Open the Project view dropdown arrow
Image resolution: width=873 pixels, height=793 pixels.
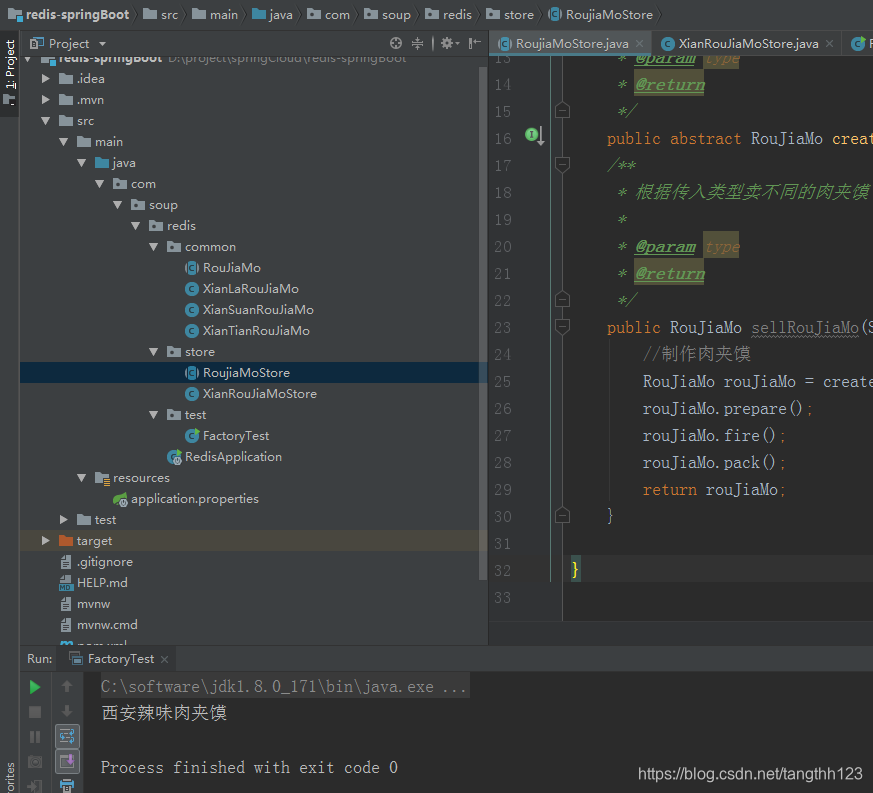coord(102,43)
